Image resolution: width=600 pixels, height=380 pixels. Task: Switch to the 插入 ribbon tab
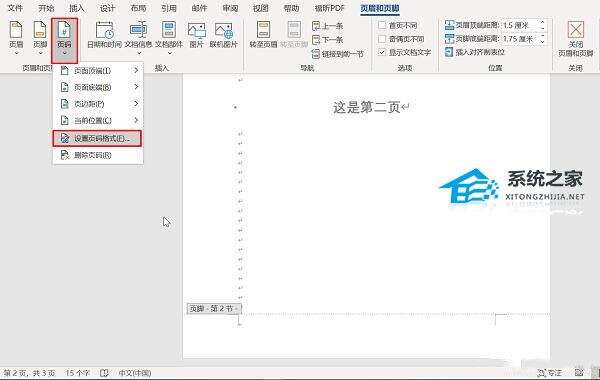77,8
